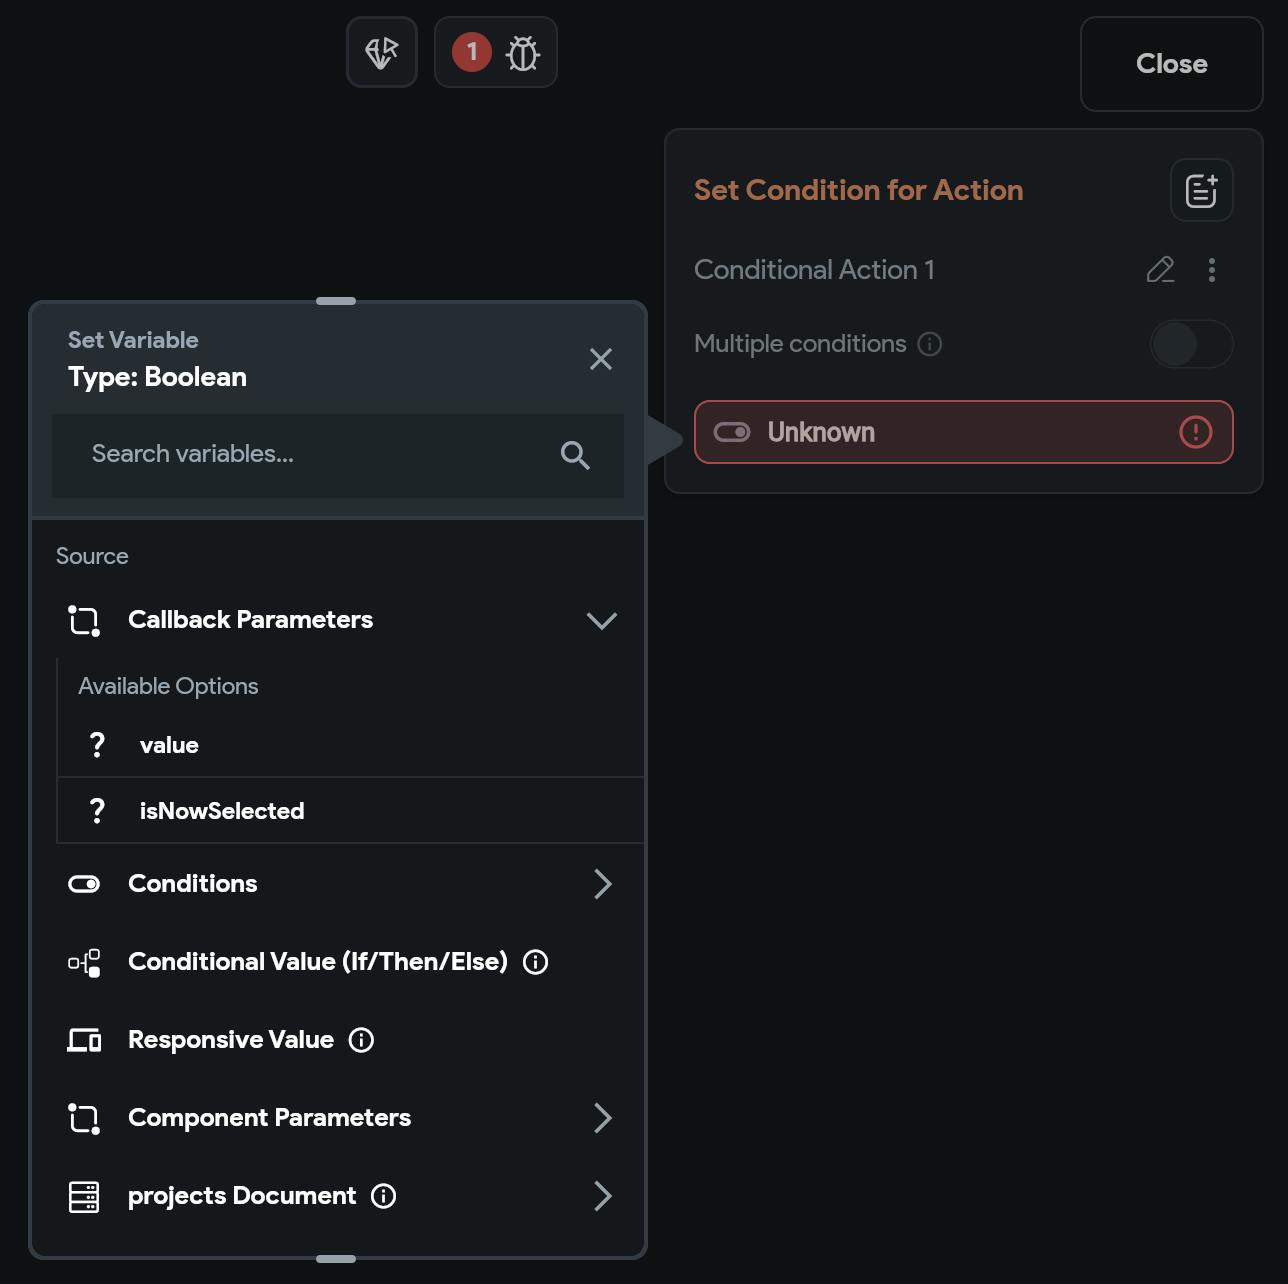
Task: Enable the Multiple conditions toggle
Action: pyautogui.click(x=1190, y=344)
